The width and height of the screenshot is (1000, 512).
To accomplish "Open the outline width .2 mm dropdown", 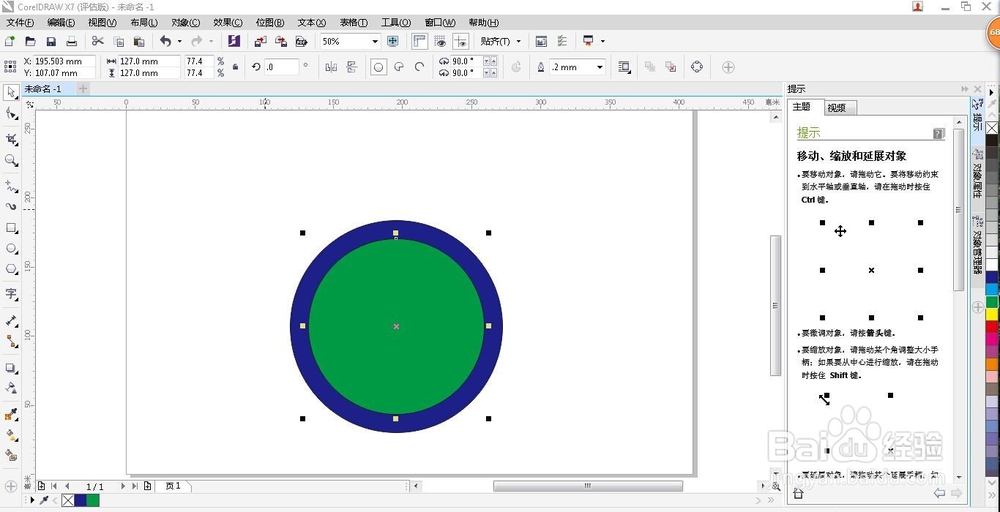I will pos(599,67).
